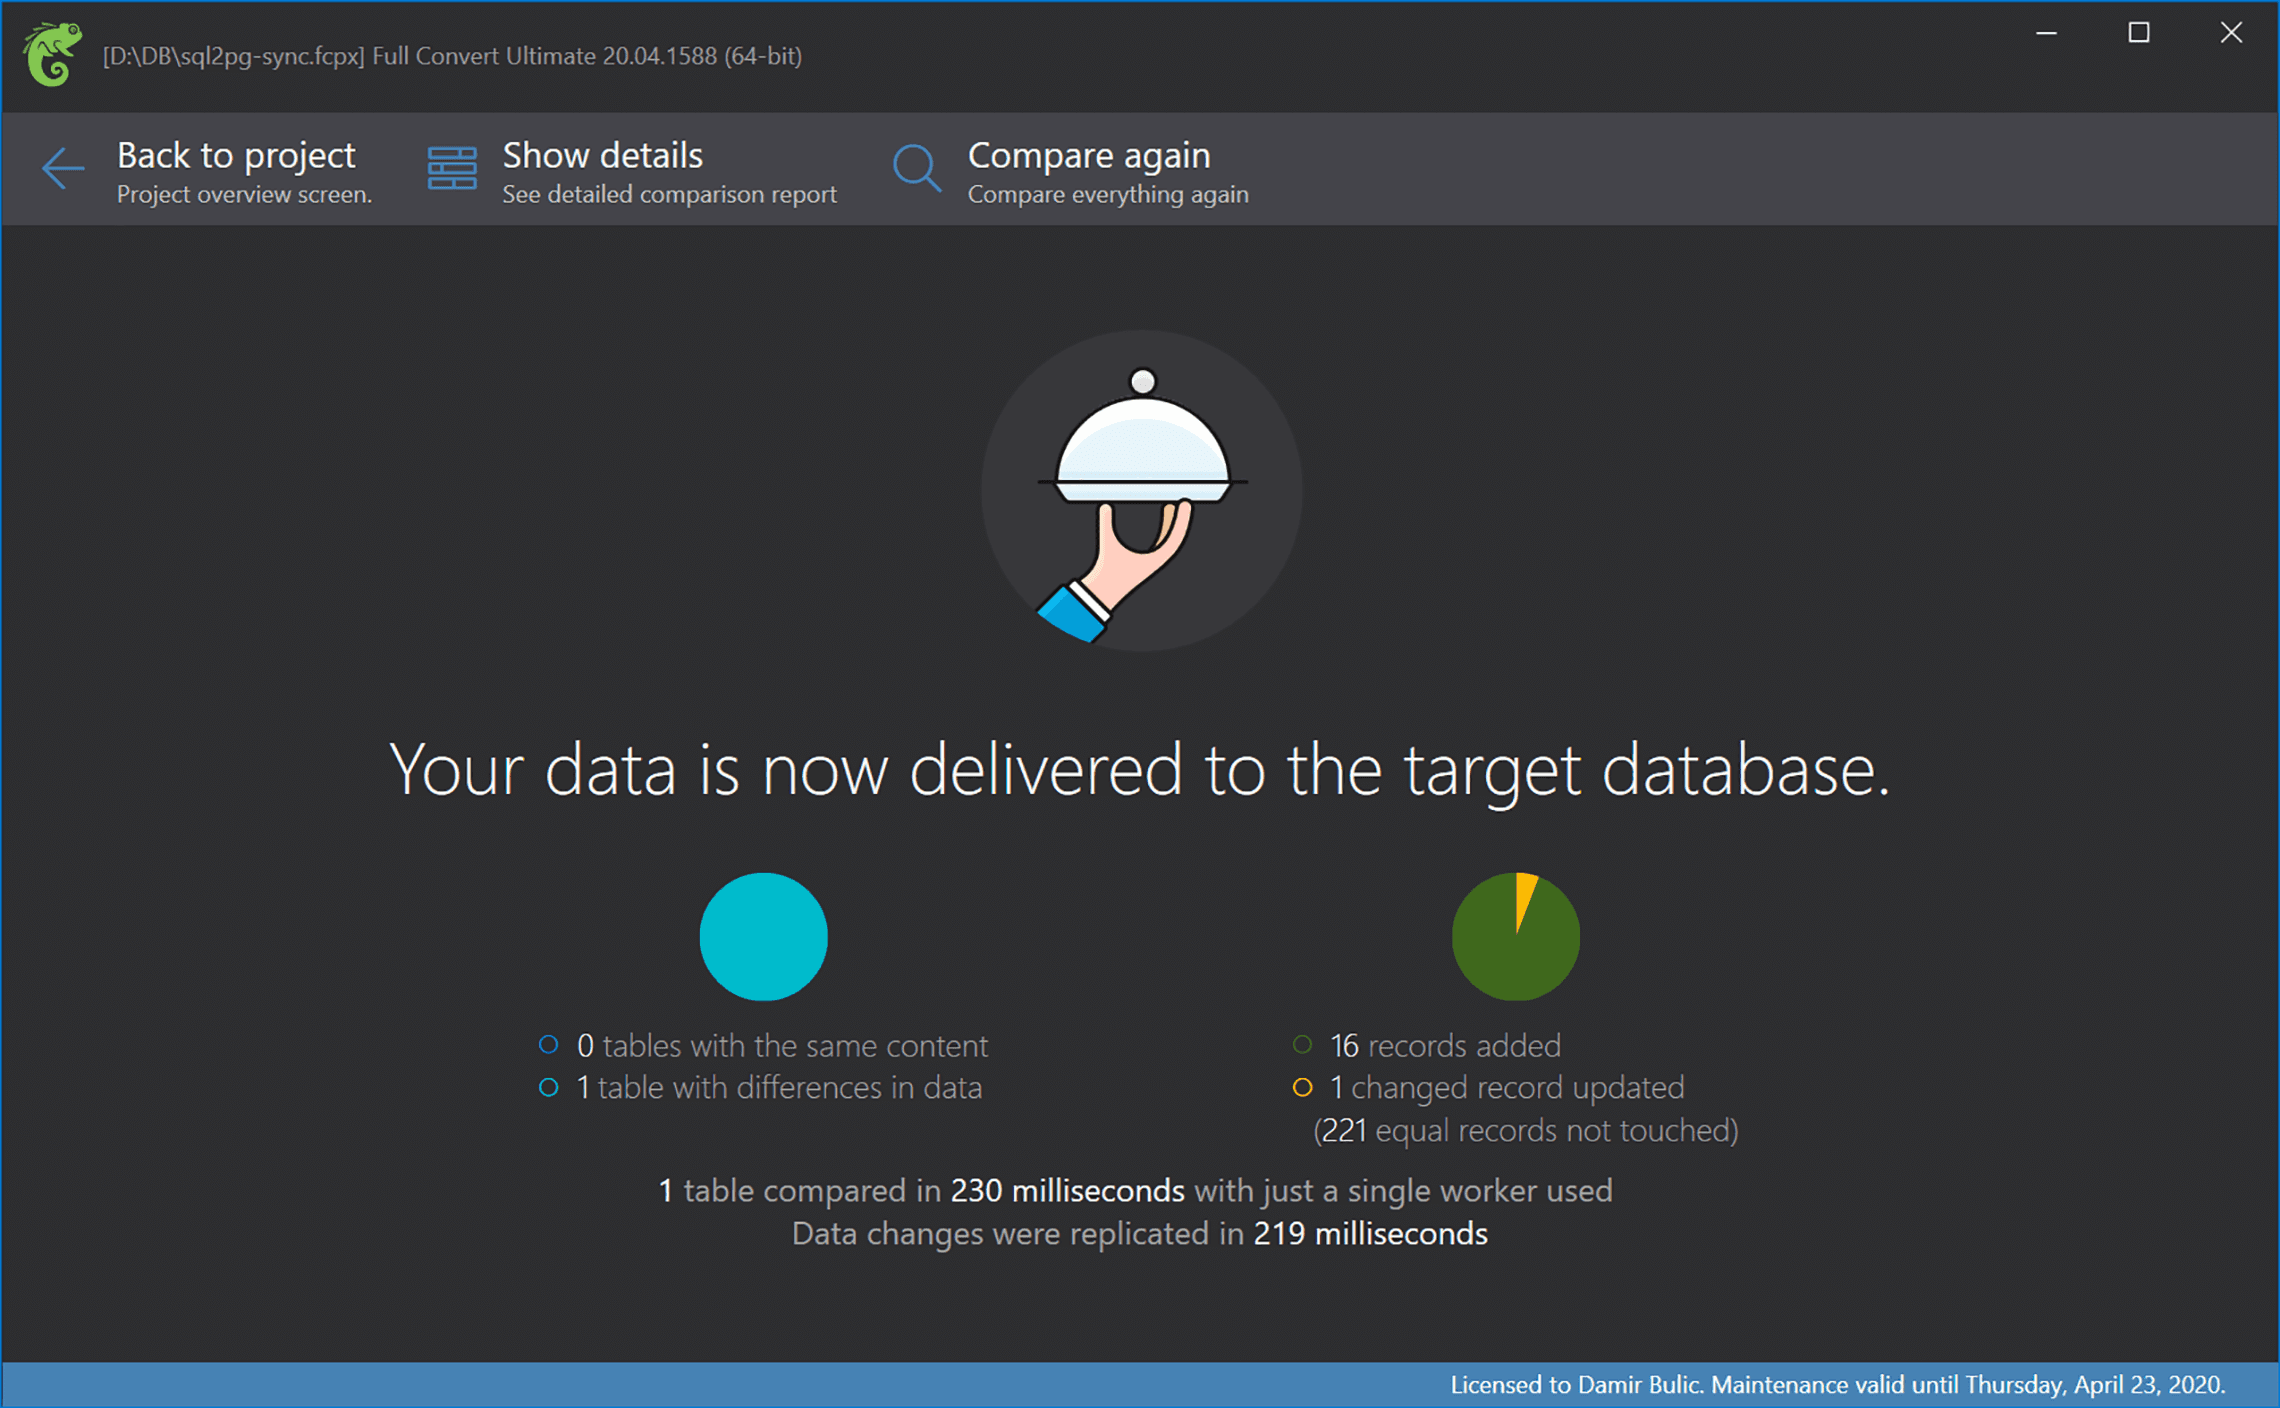Screen dimensions: 2280x1408
Task: Click '1 table with differences in data' text
Action: pyautogui.click(x=780, y=1088)
